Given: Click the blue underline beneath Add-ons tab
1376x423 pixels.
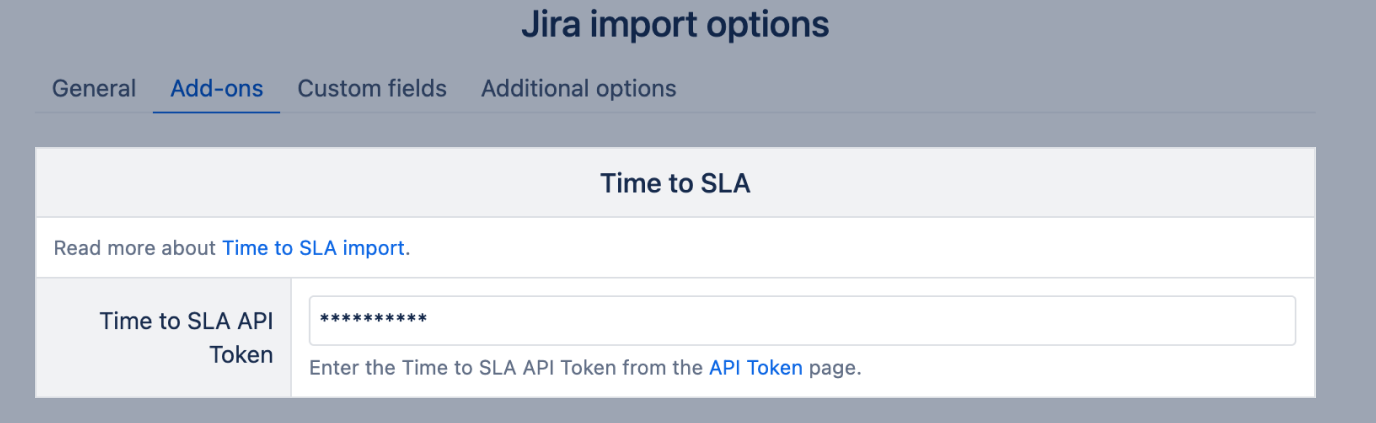Looking at the screenshot, I should [x=217, y=111].
